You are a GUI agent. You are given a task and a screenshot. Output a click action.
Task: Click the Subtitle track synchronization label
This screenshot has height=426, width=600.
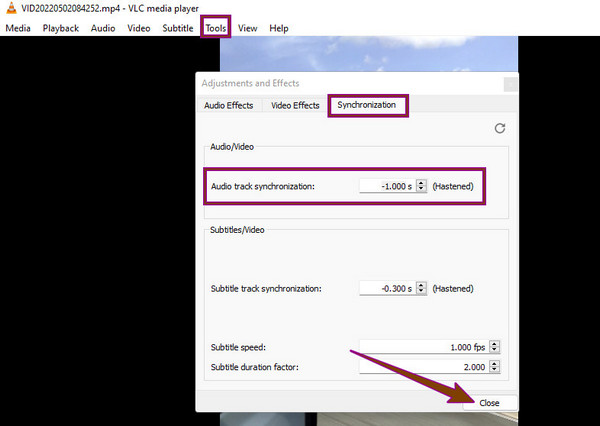coord(266,289)
